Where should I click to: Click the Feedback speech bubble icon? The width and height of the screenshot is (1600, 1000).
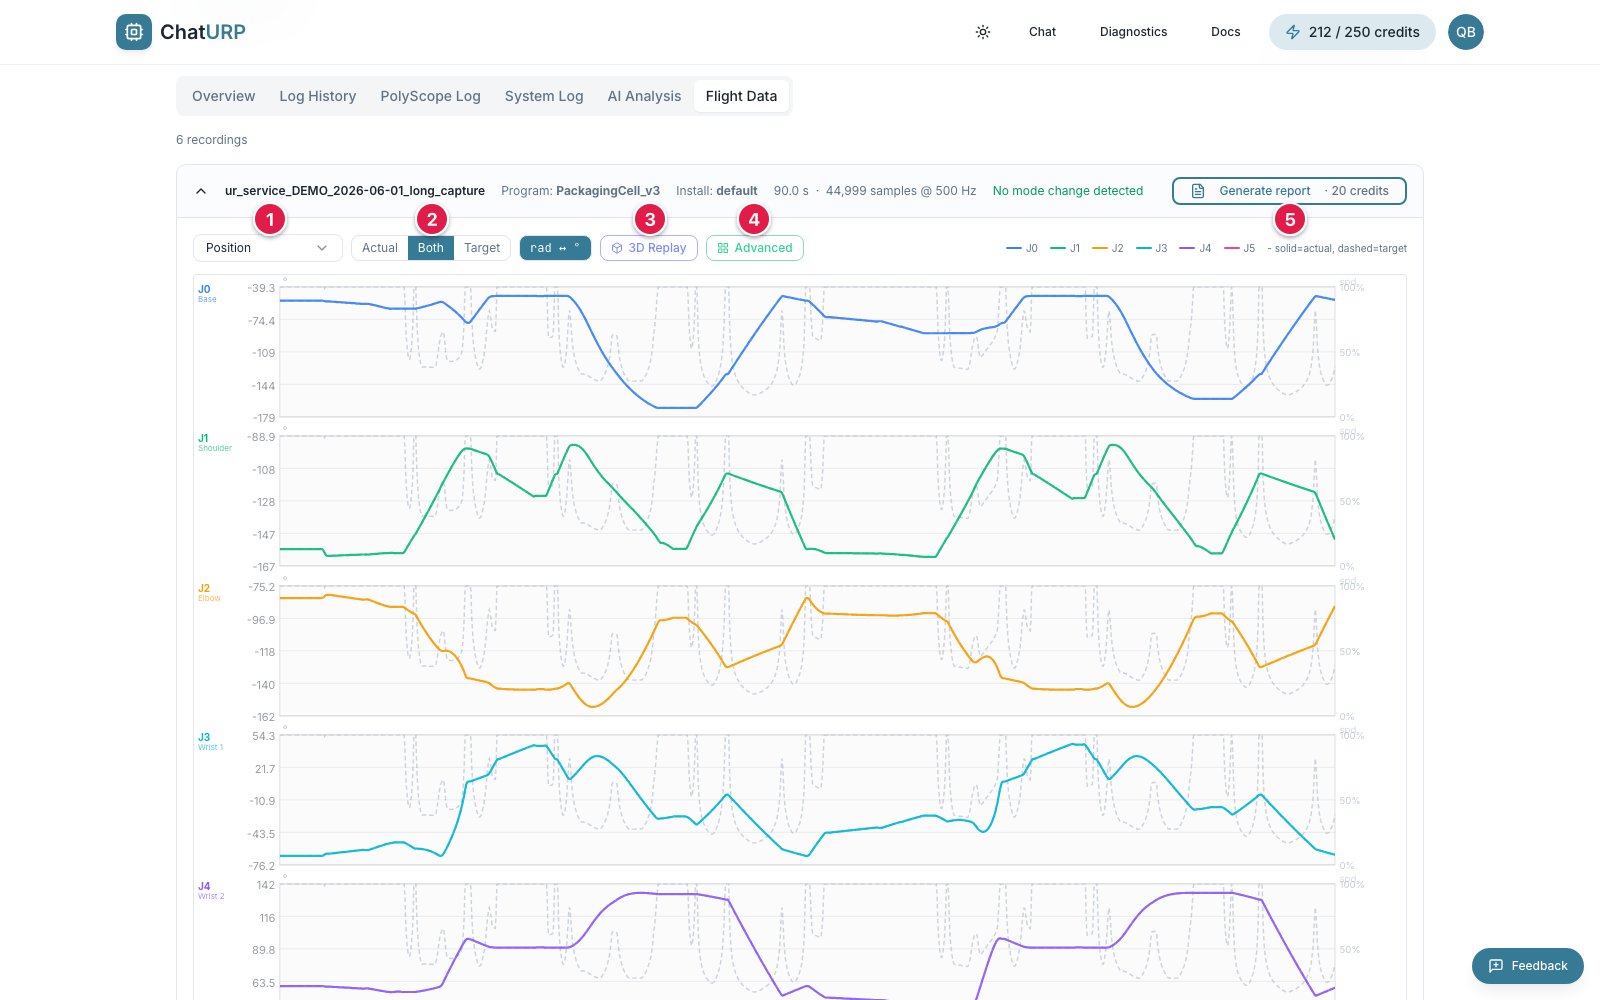[x=1496, y=966]
